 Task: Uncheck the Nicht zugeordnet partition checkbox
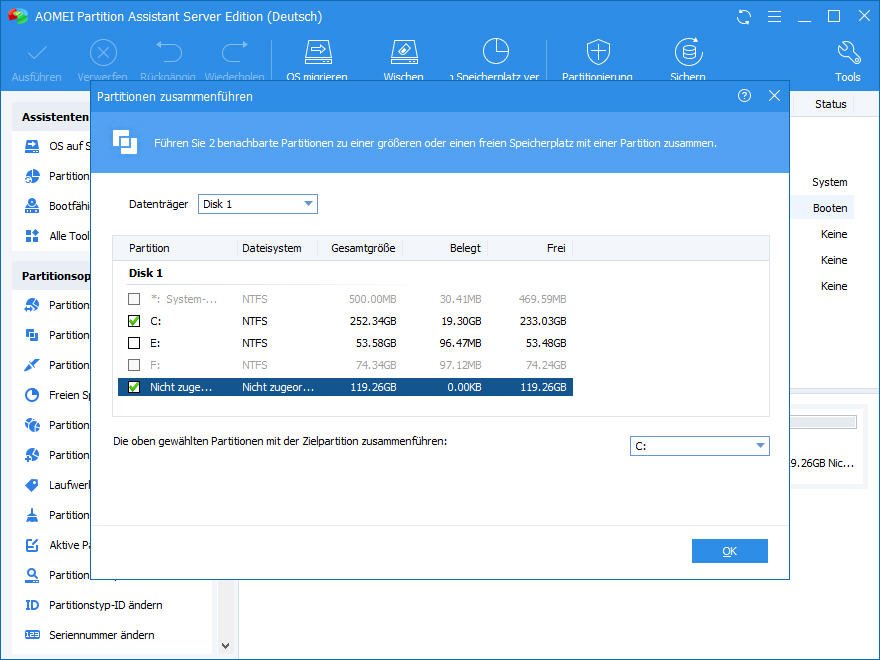pyautogui.click(x=134, y=387)
